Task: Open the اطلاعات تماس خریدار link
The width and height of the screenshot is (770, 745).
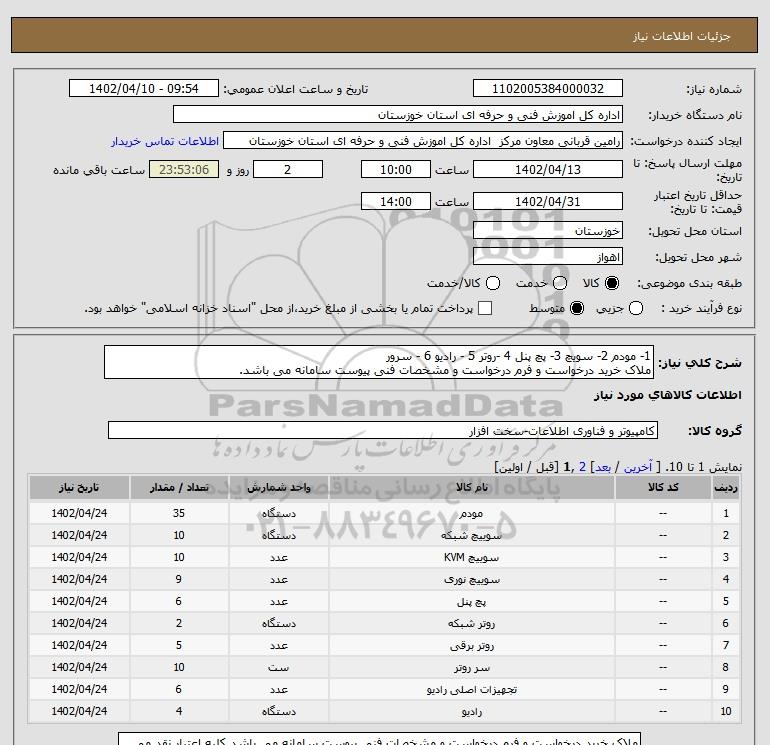Action: (x=165, y=141)
